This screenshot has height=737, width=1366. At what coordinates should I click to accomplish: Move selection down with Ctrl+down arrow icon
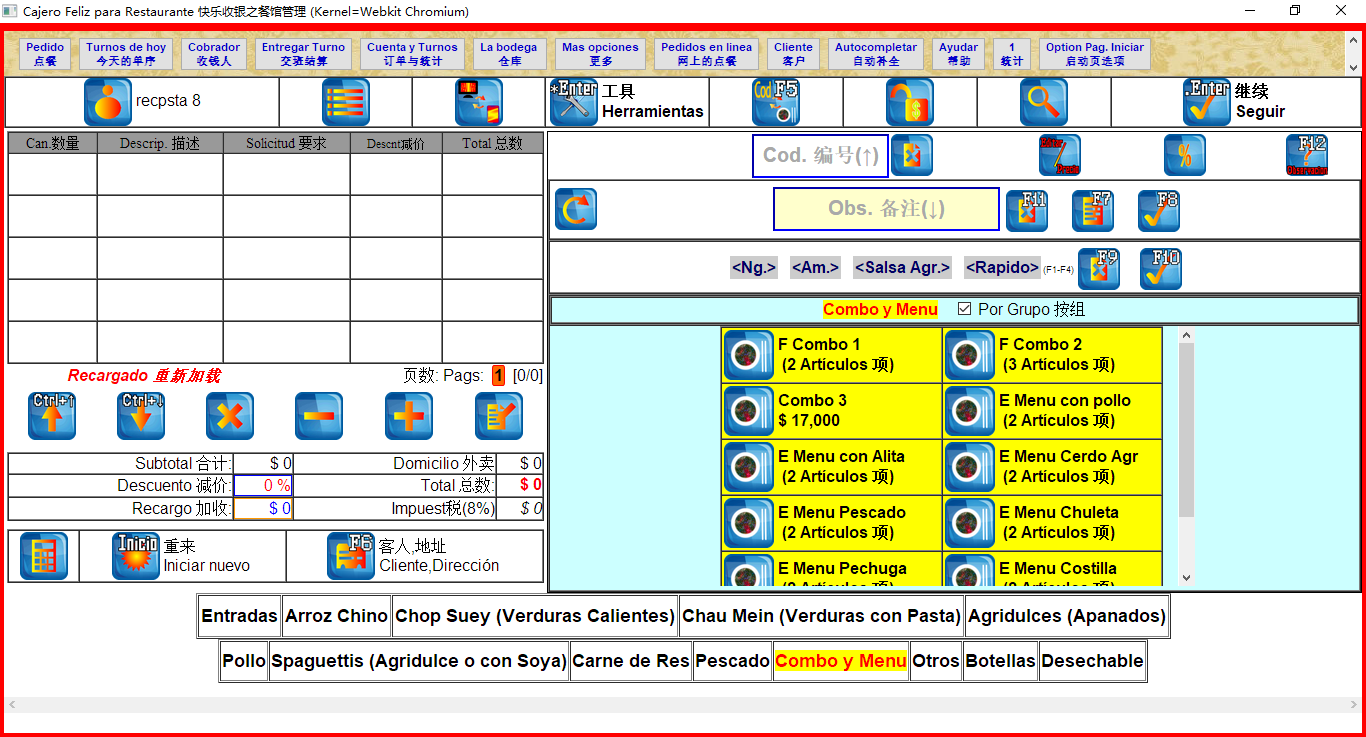[x=141, y=416]
